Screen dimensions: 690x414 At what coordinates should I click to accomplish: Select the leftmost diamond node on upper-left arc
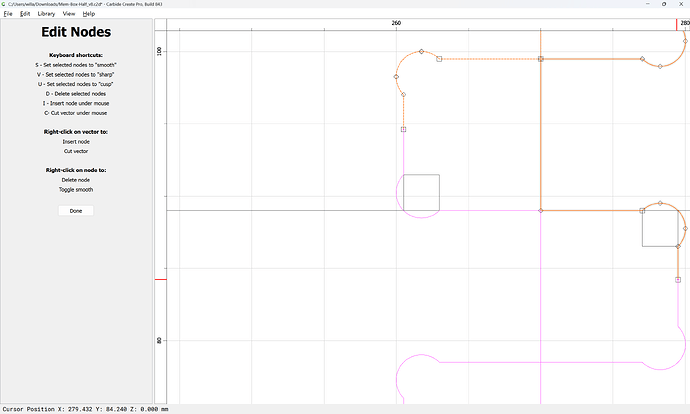coord(396,77)
